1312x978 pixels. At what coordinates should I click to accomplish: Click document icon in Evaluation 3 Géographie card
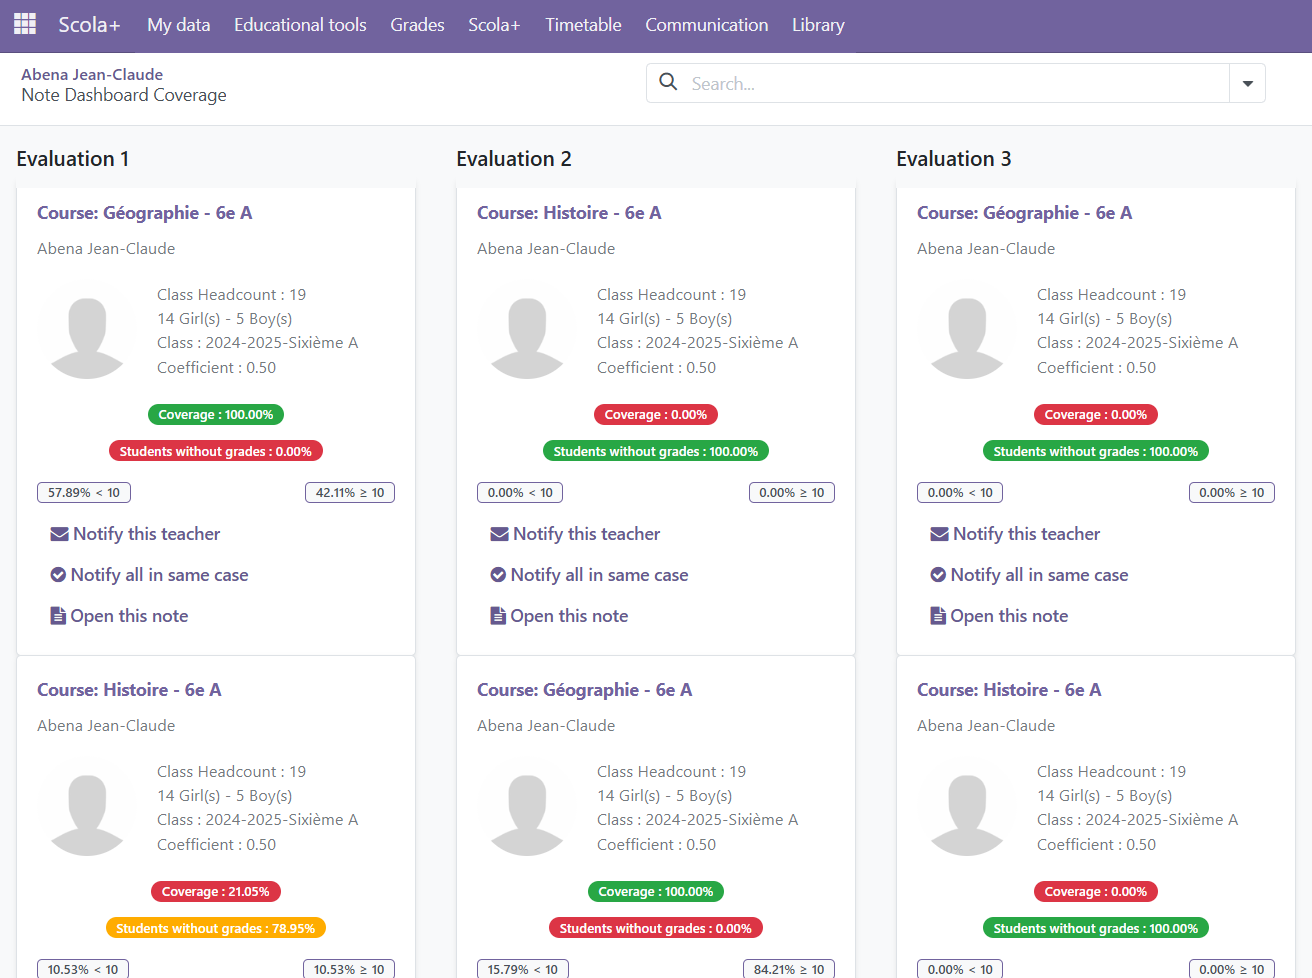coord(938,616)
